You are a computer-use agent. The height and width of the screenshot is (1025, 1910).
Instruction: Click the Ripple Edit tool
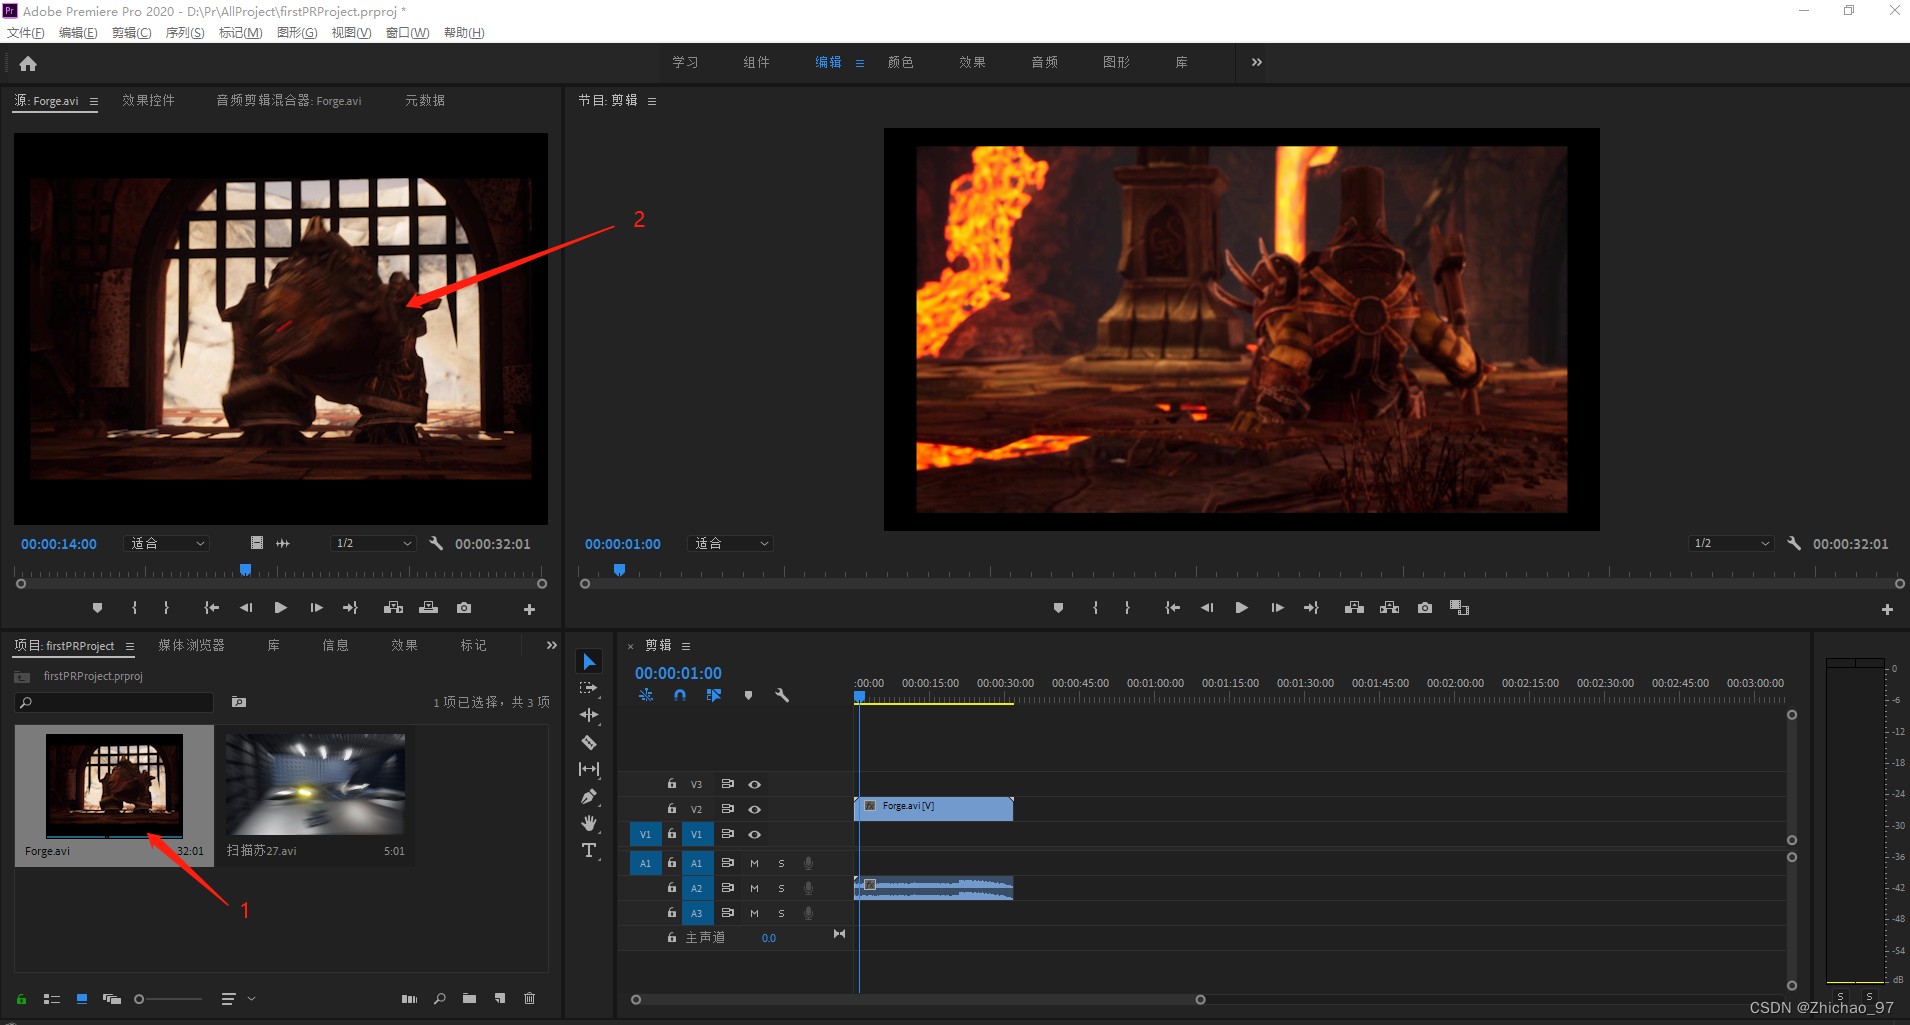click(589, 715)
